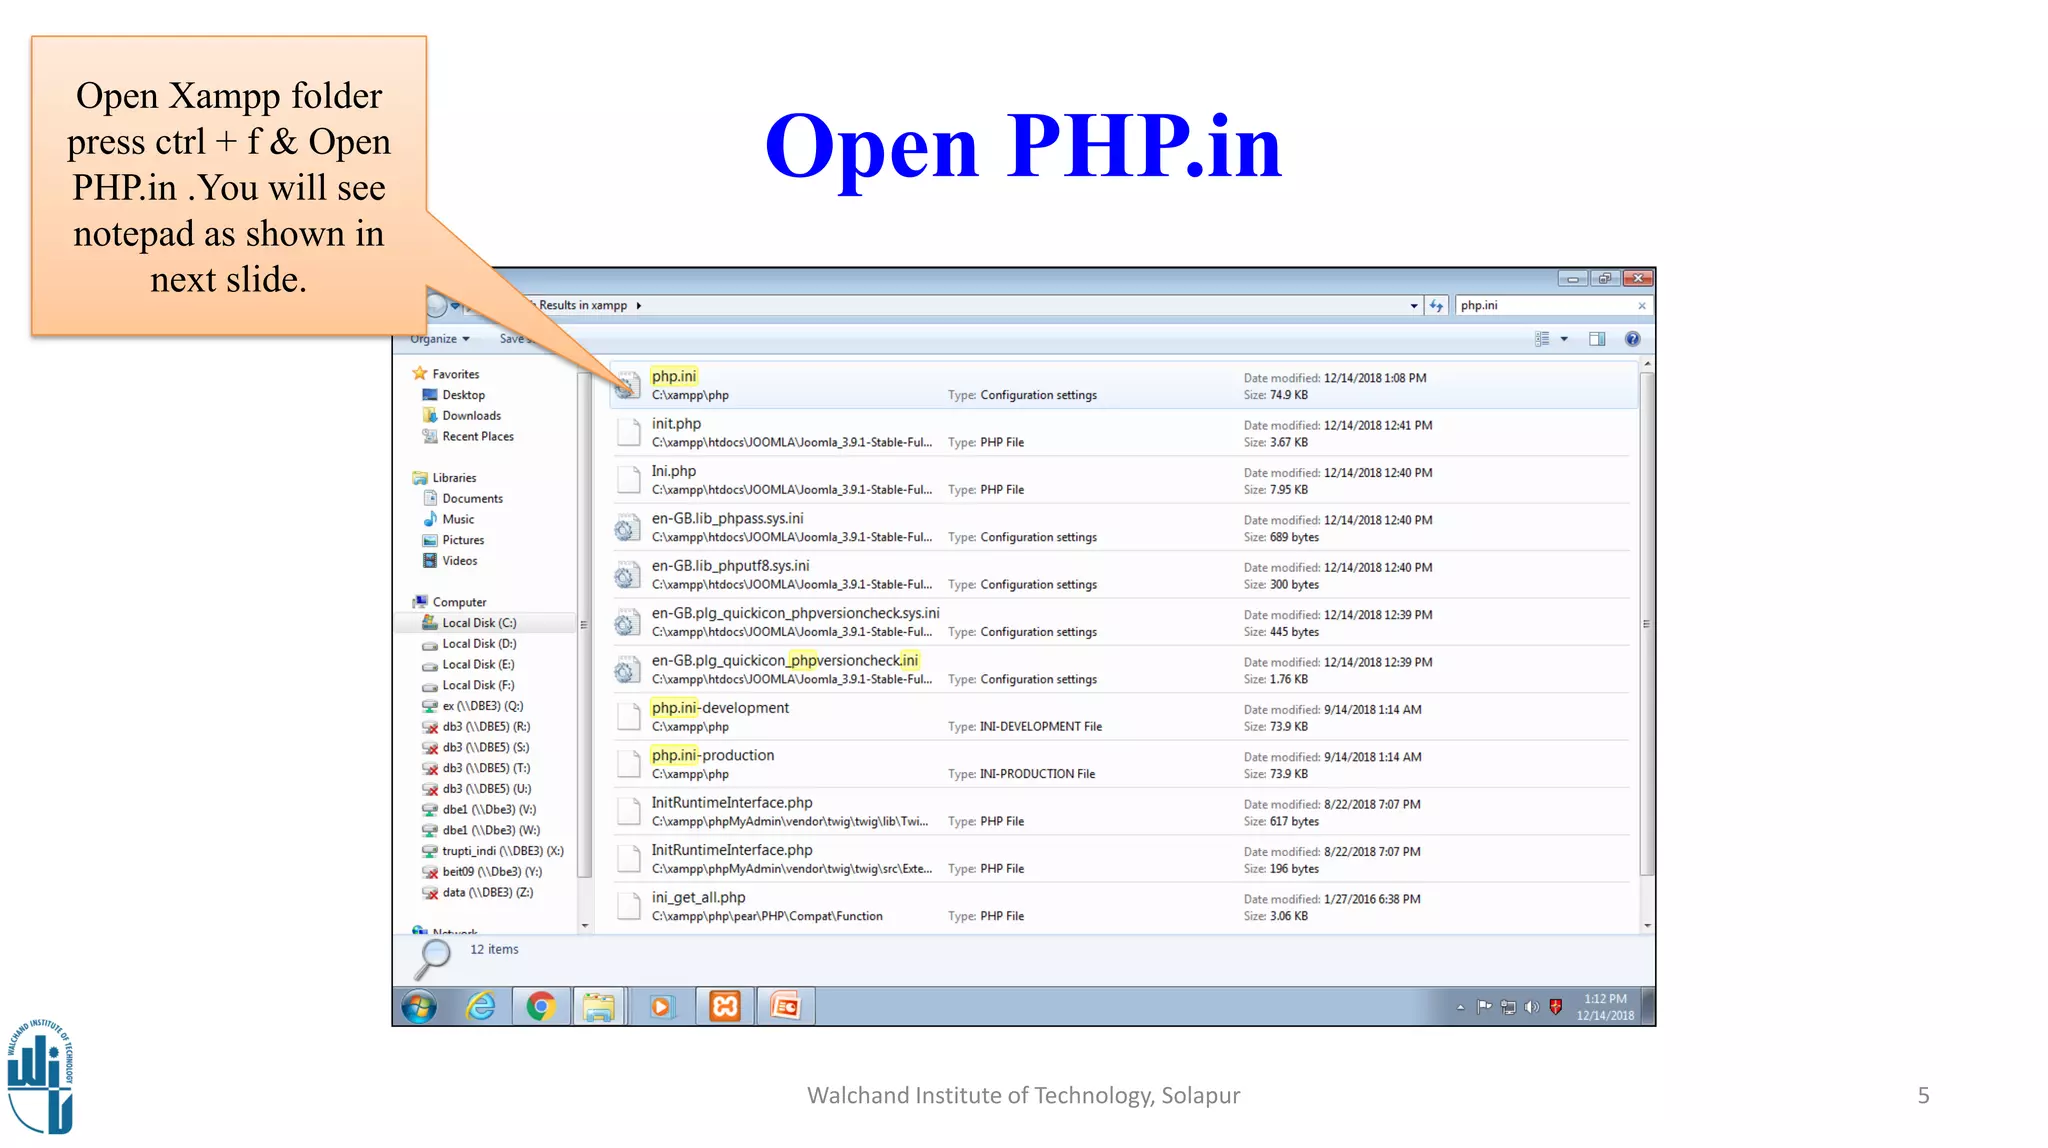Click the results list vertical scrollbar
Screen dimensions: 2048x1148
(1647, 624)
